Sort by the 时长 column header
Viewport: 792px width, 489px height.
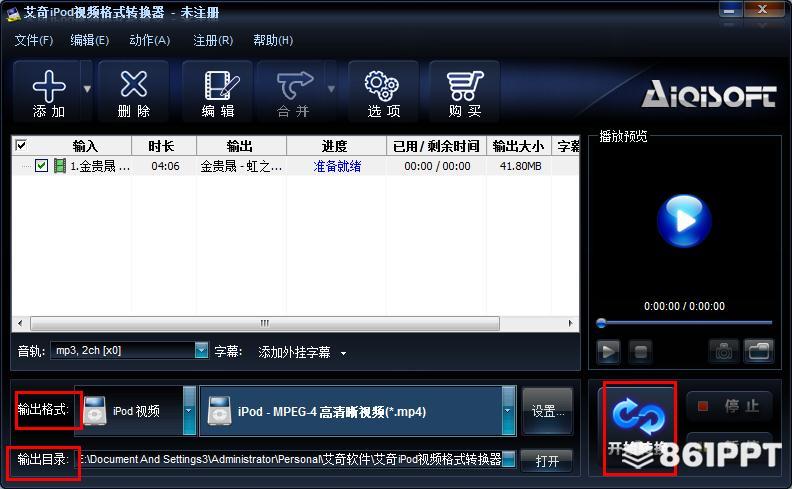164,146
